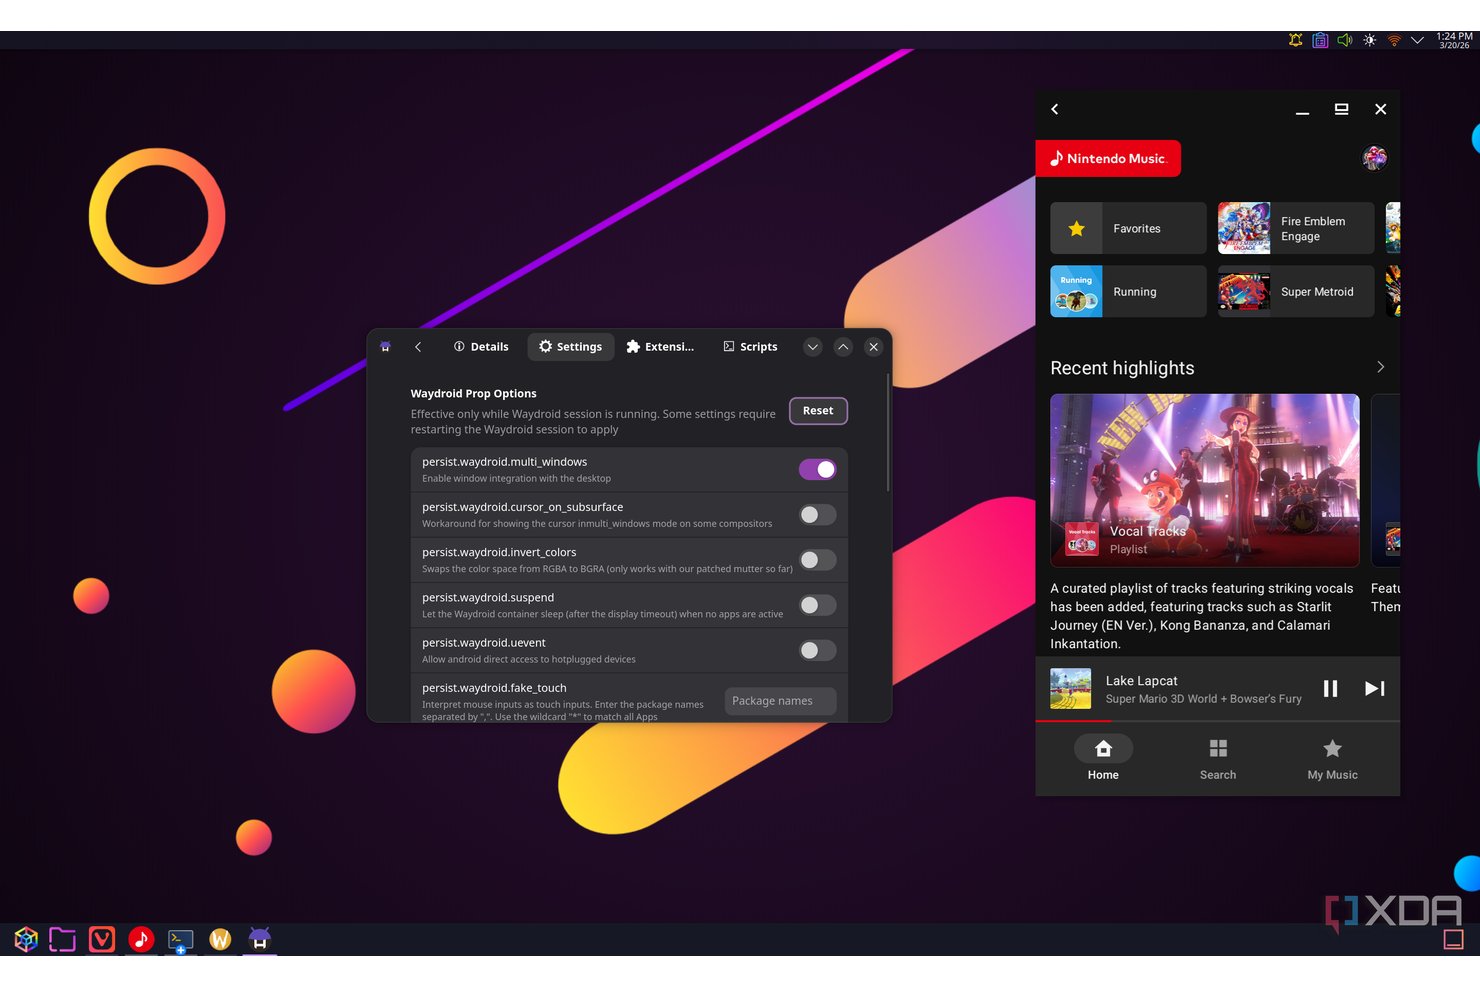Launch Vivaldi browser from the taskbar
The height and width of the screenshot is (987, 1480).
(x=102, y=939)
